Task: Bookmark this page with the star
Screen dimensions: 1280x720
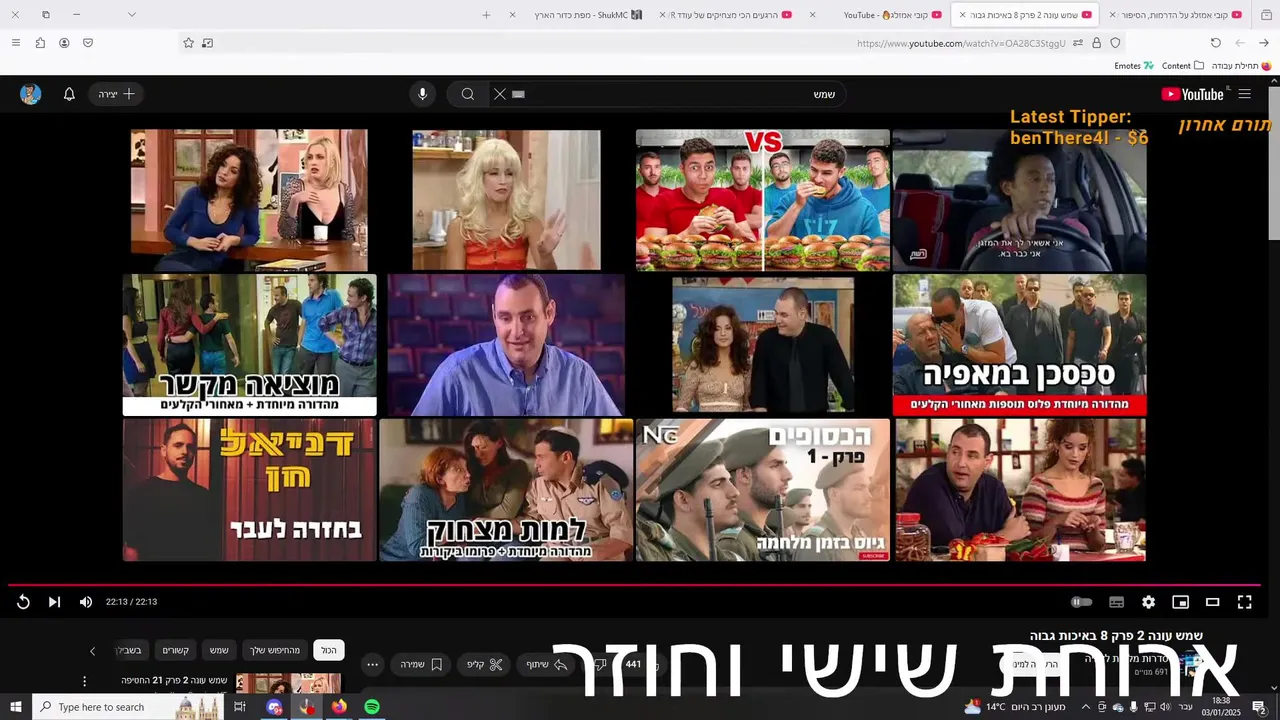Action: point(188,43)
